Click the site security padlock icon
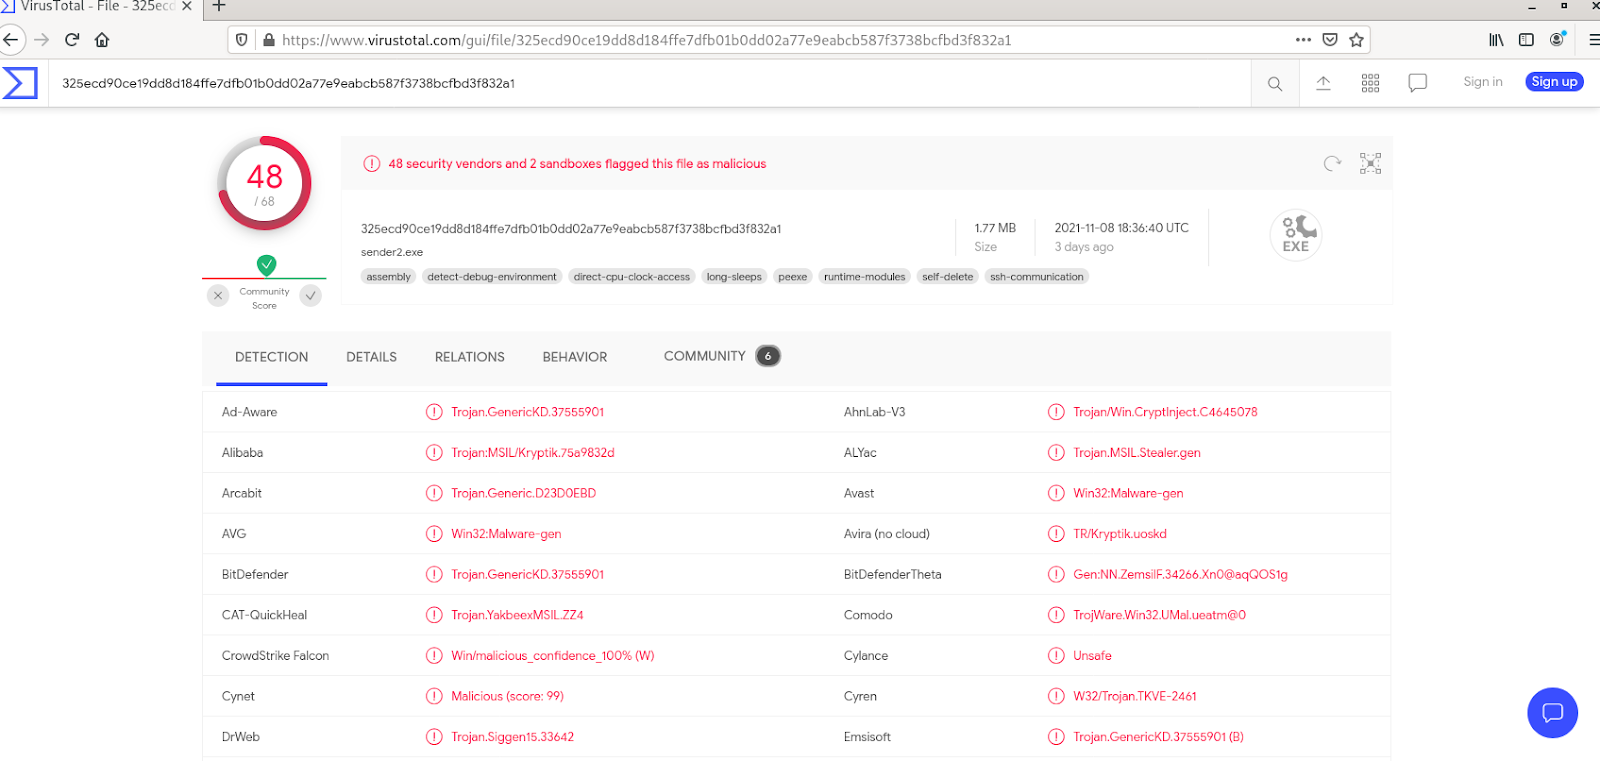1600x761 pixels. point(269,40)
